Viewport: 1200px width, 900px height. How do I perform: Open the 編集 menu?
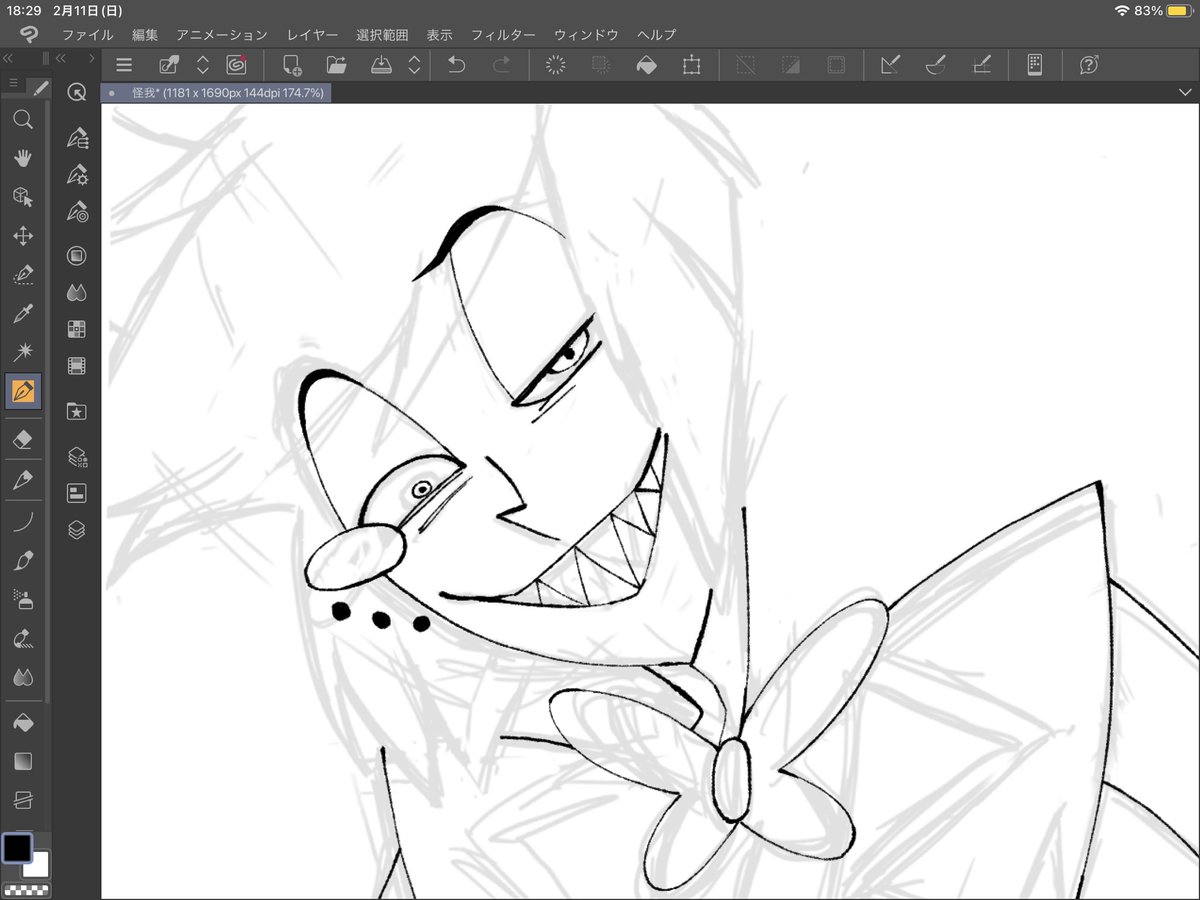145,34
